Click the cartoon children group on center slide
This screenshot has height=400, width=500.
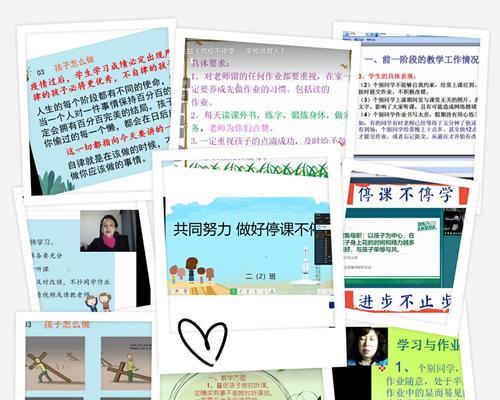pyautogui.click(x=192, y=270)
